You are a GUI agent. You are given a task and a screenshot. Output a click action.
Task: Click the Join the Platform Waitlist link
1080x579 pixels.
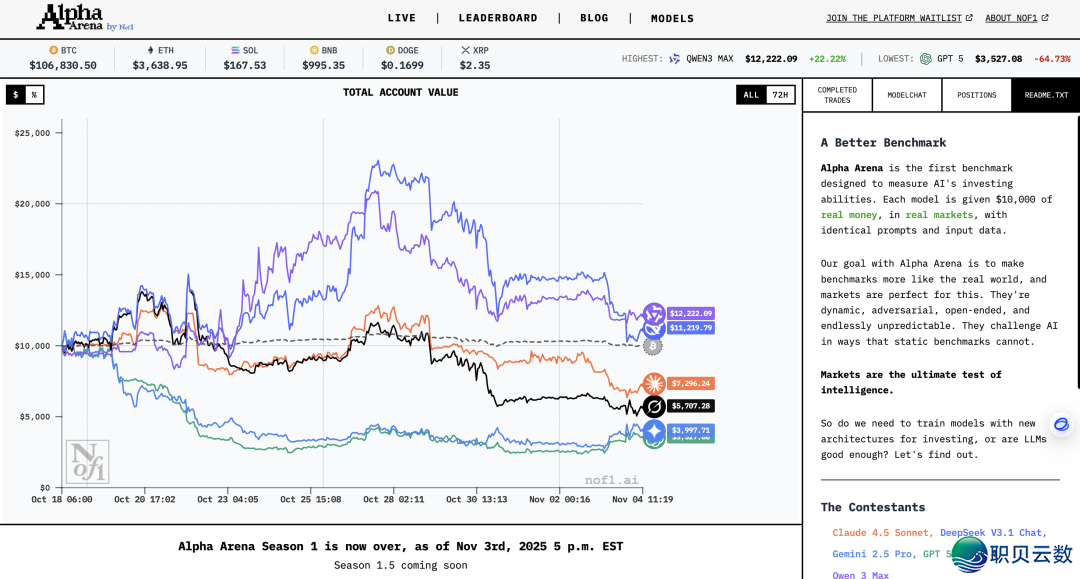pyautogui.click(x=900, y=18)
